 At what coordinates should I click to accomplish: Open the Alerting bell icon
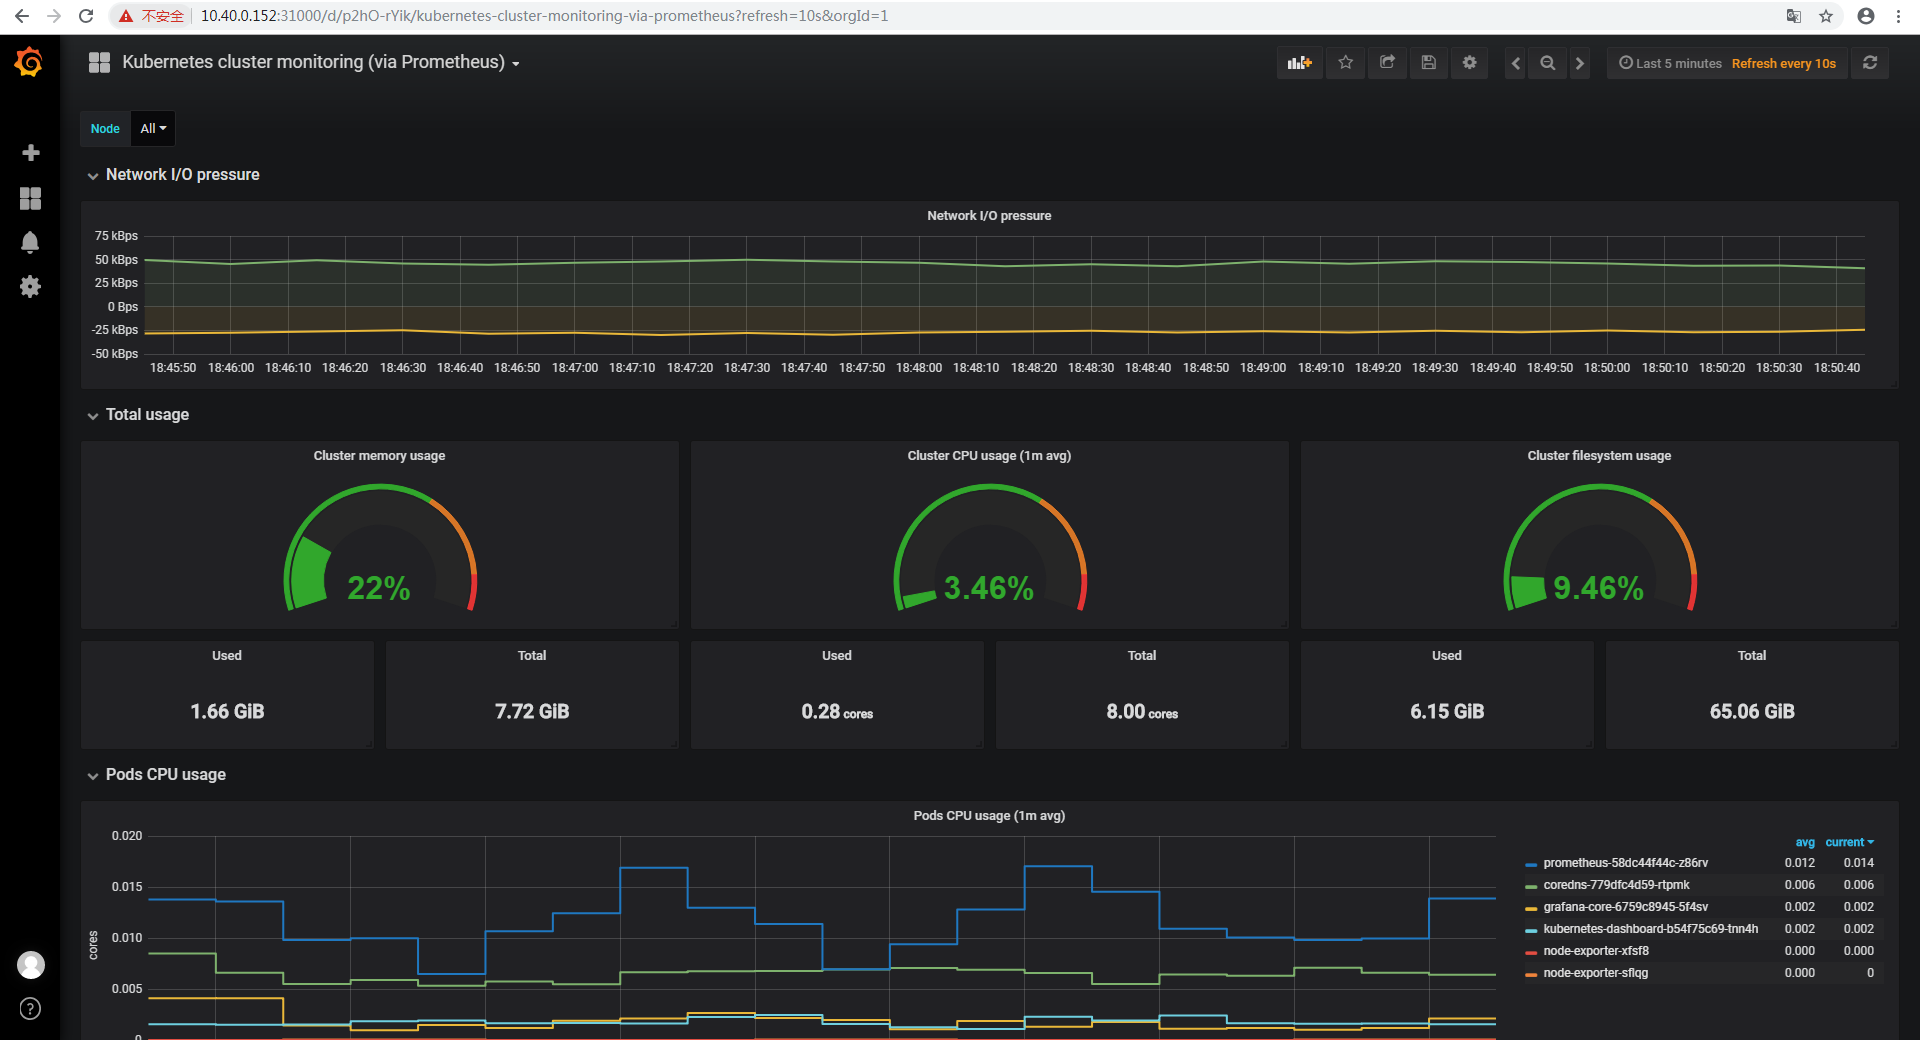[x=31, y=242]
